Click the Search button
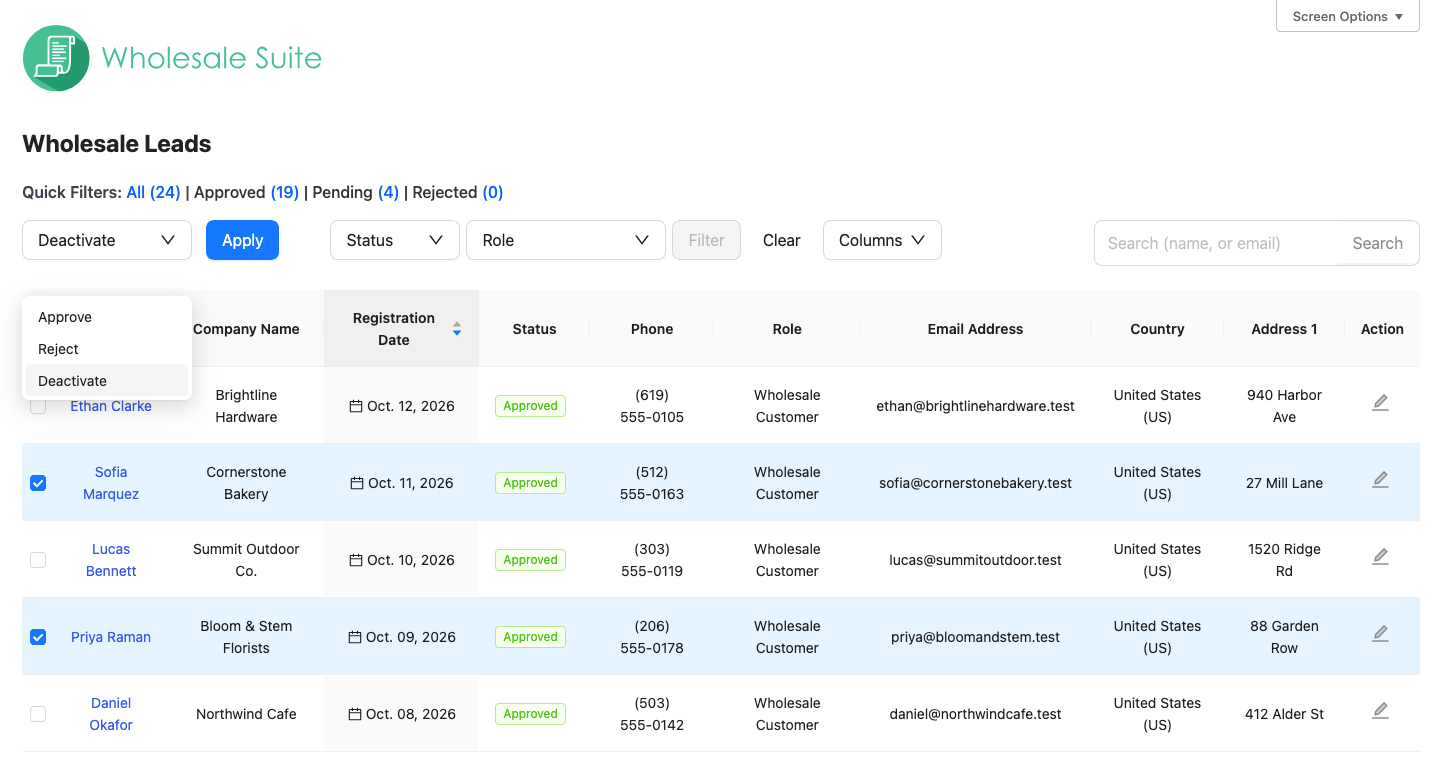1440x760 pixels. click(x=1377, y=243)
